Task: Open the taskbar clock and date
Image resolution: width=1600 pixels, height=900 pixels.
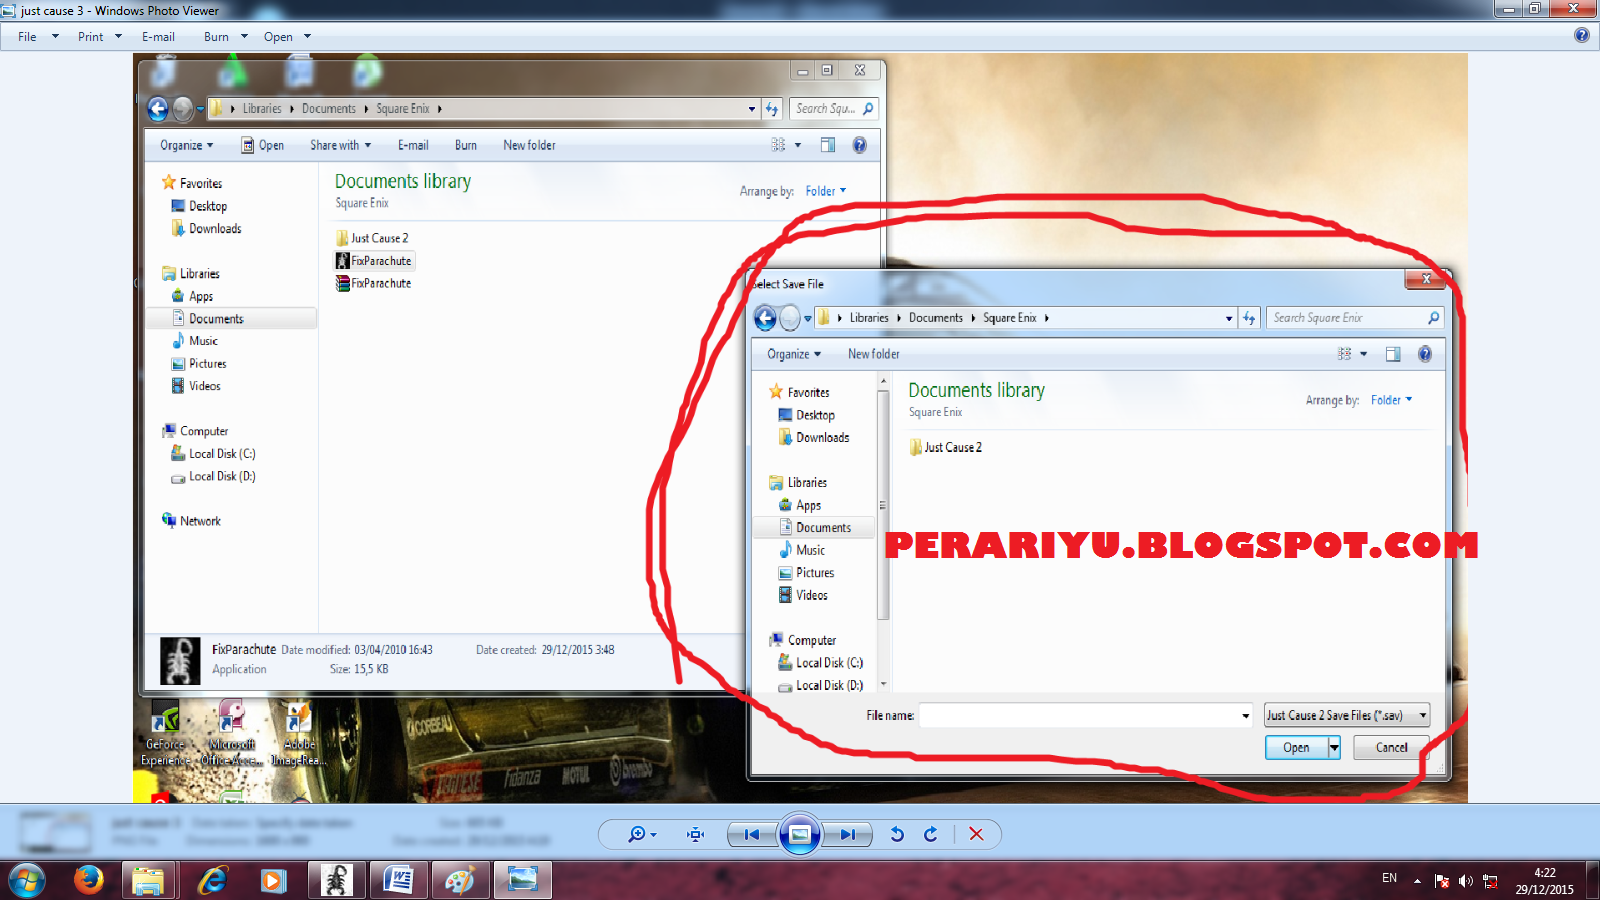Action: (1544, 880)
